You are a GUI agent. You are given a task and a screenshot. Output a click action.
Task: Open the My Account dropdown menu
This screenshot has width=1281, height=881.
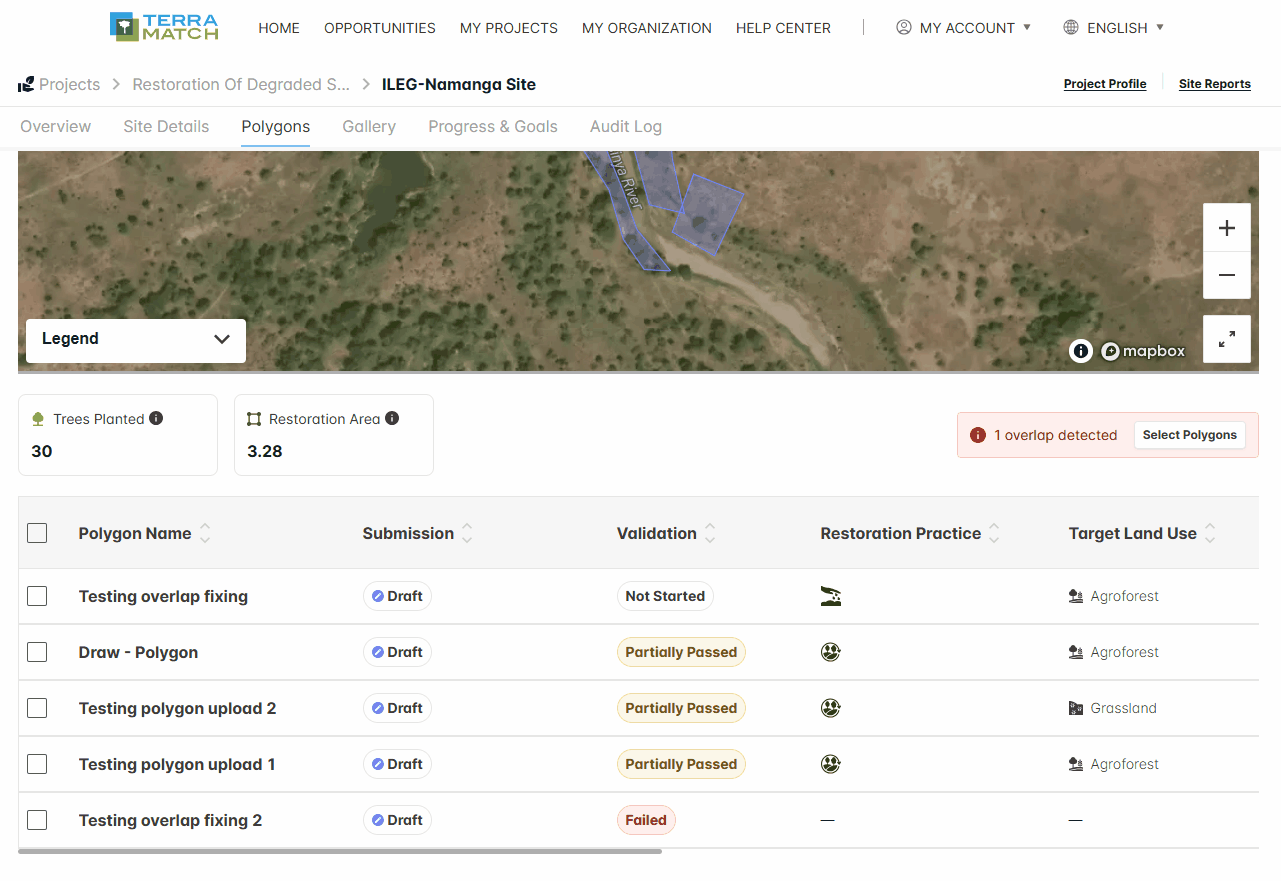pos(963,27)
